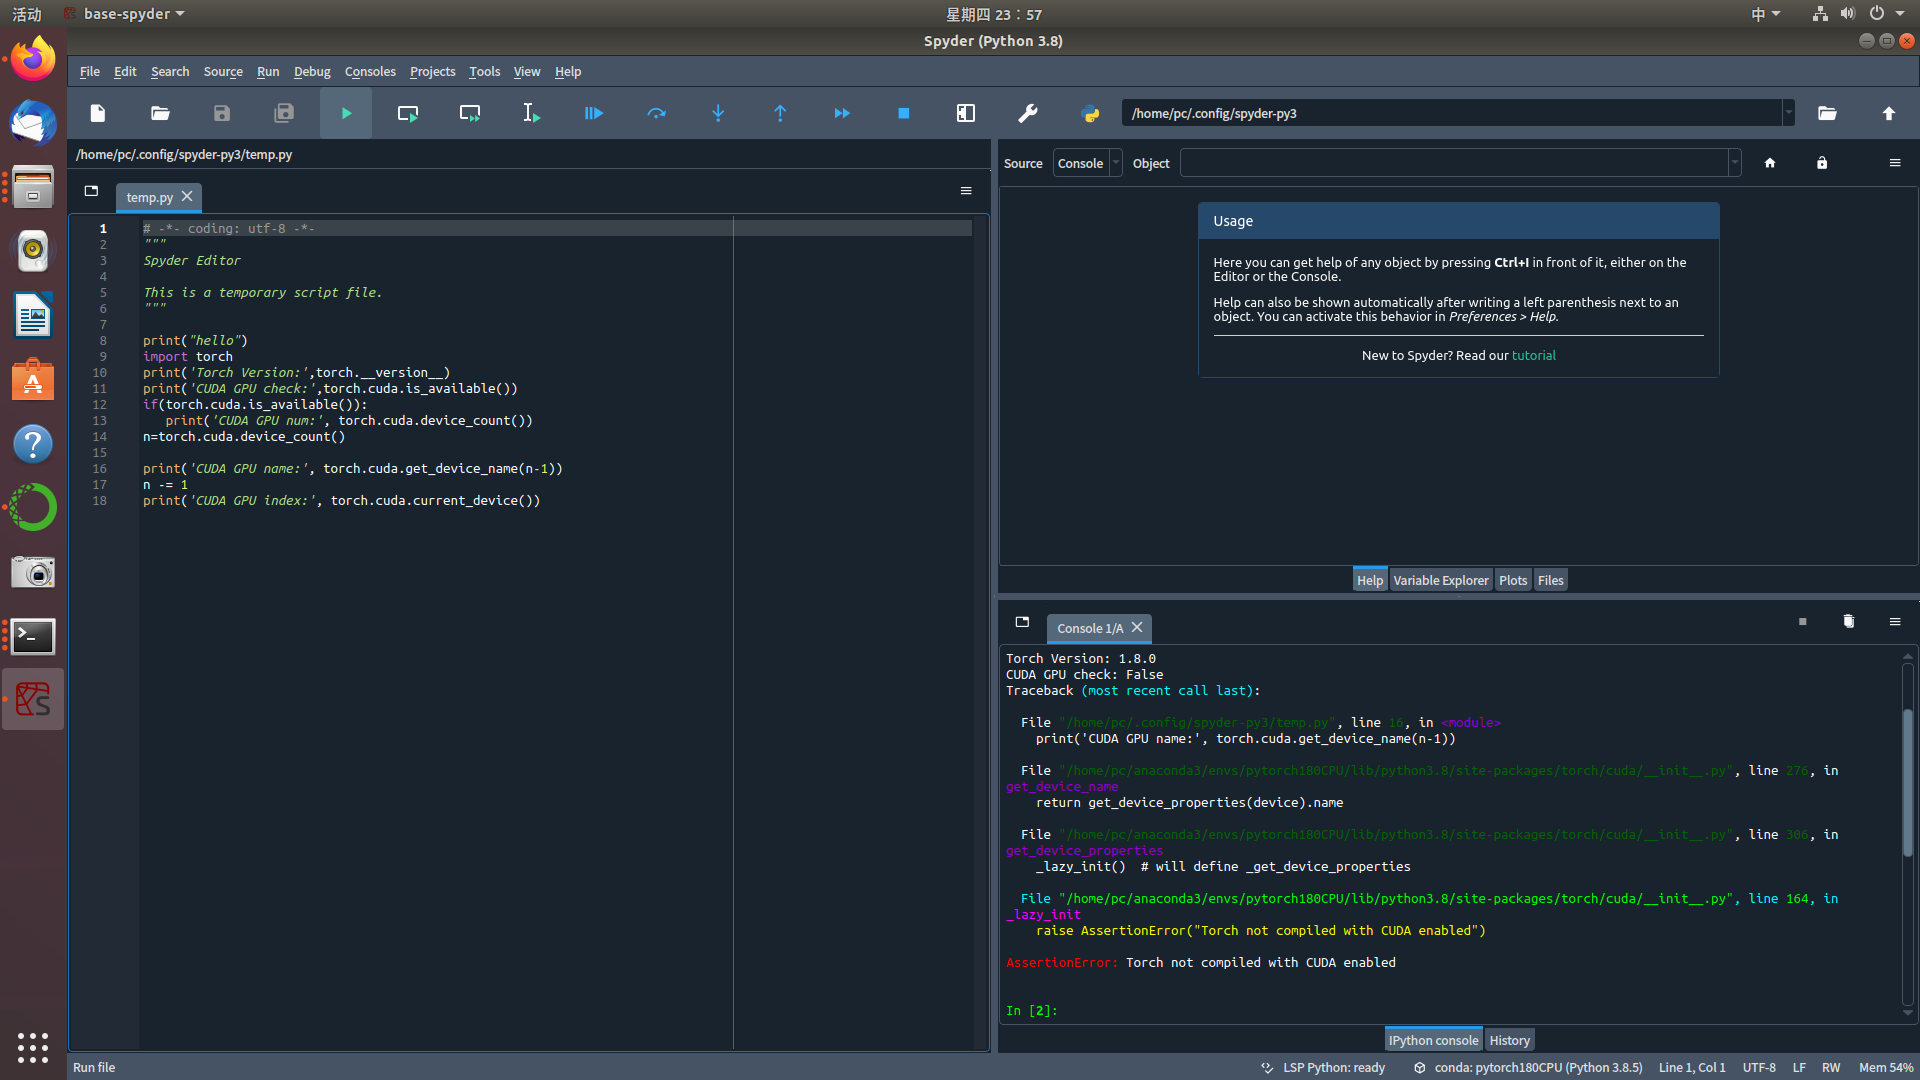Open the Source Console combo box
The width and height of the screenshot is (1920, 1080).
point(1087,163)
